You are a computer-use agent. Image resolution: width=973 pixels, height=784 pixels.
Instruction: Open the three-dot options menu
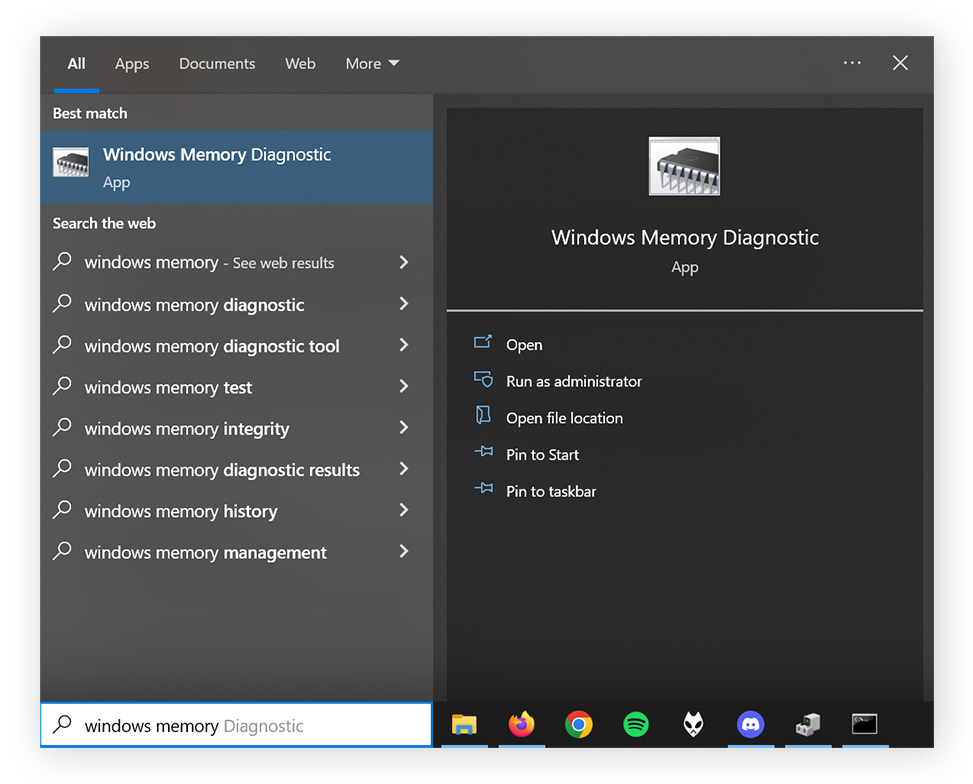[x=852, y=62]
